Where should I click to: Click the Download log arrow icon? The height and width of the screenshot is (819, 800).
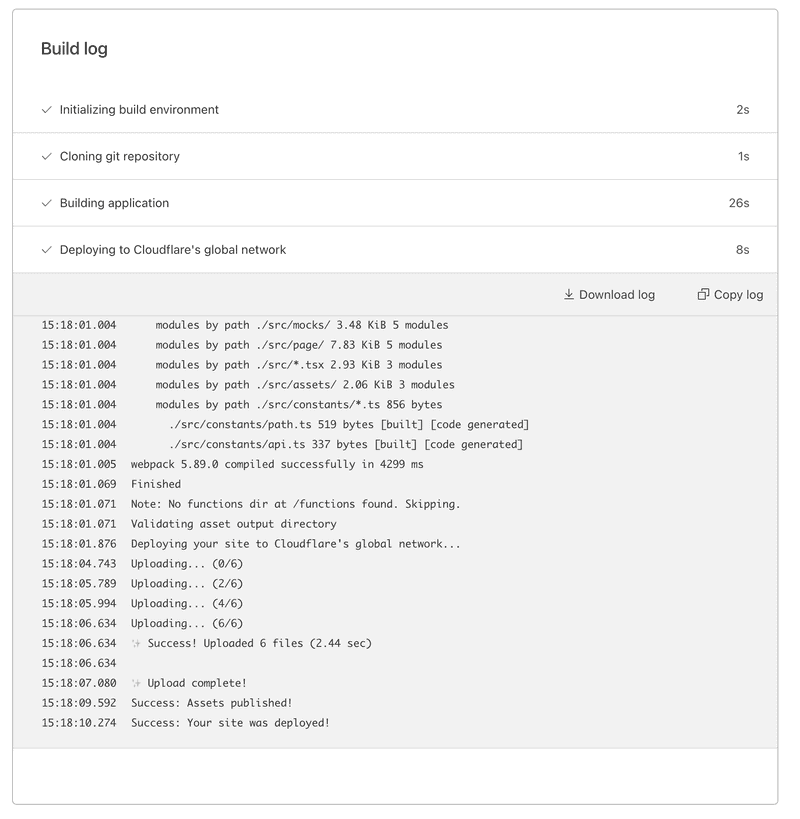coord(569,294)
